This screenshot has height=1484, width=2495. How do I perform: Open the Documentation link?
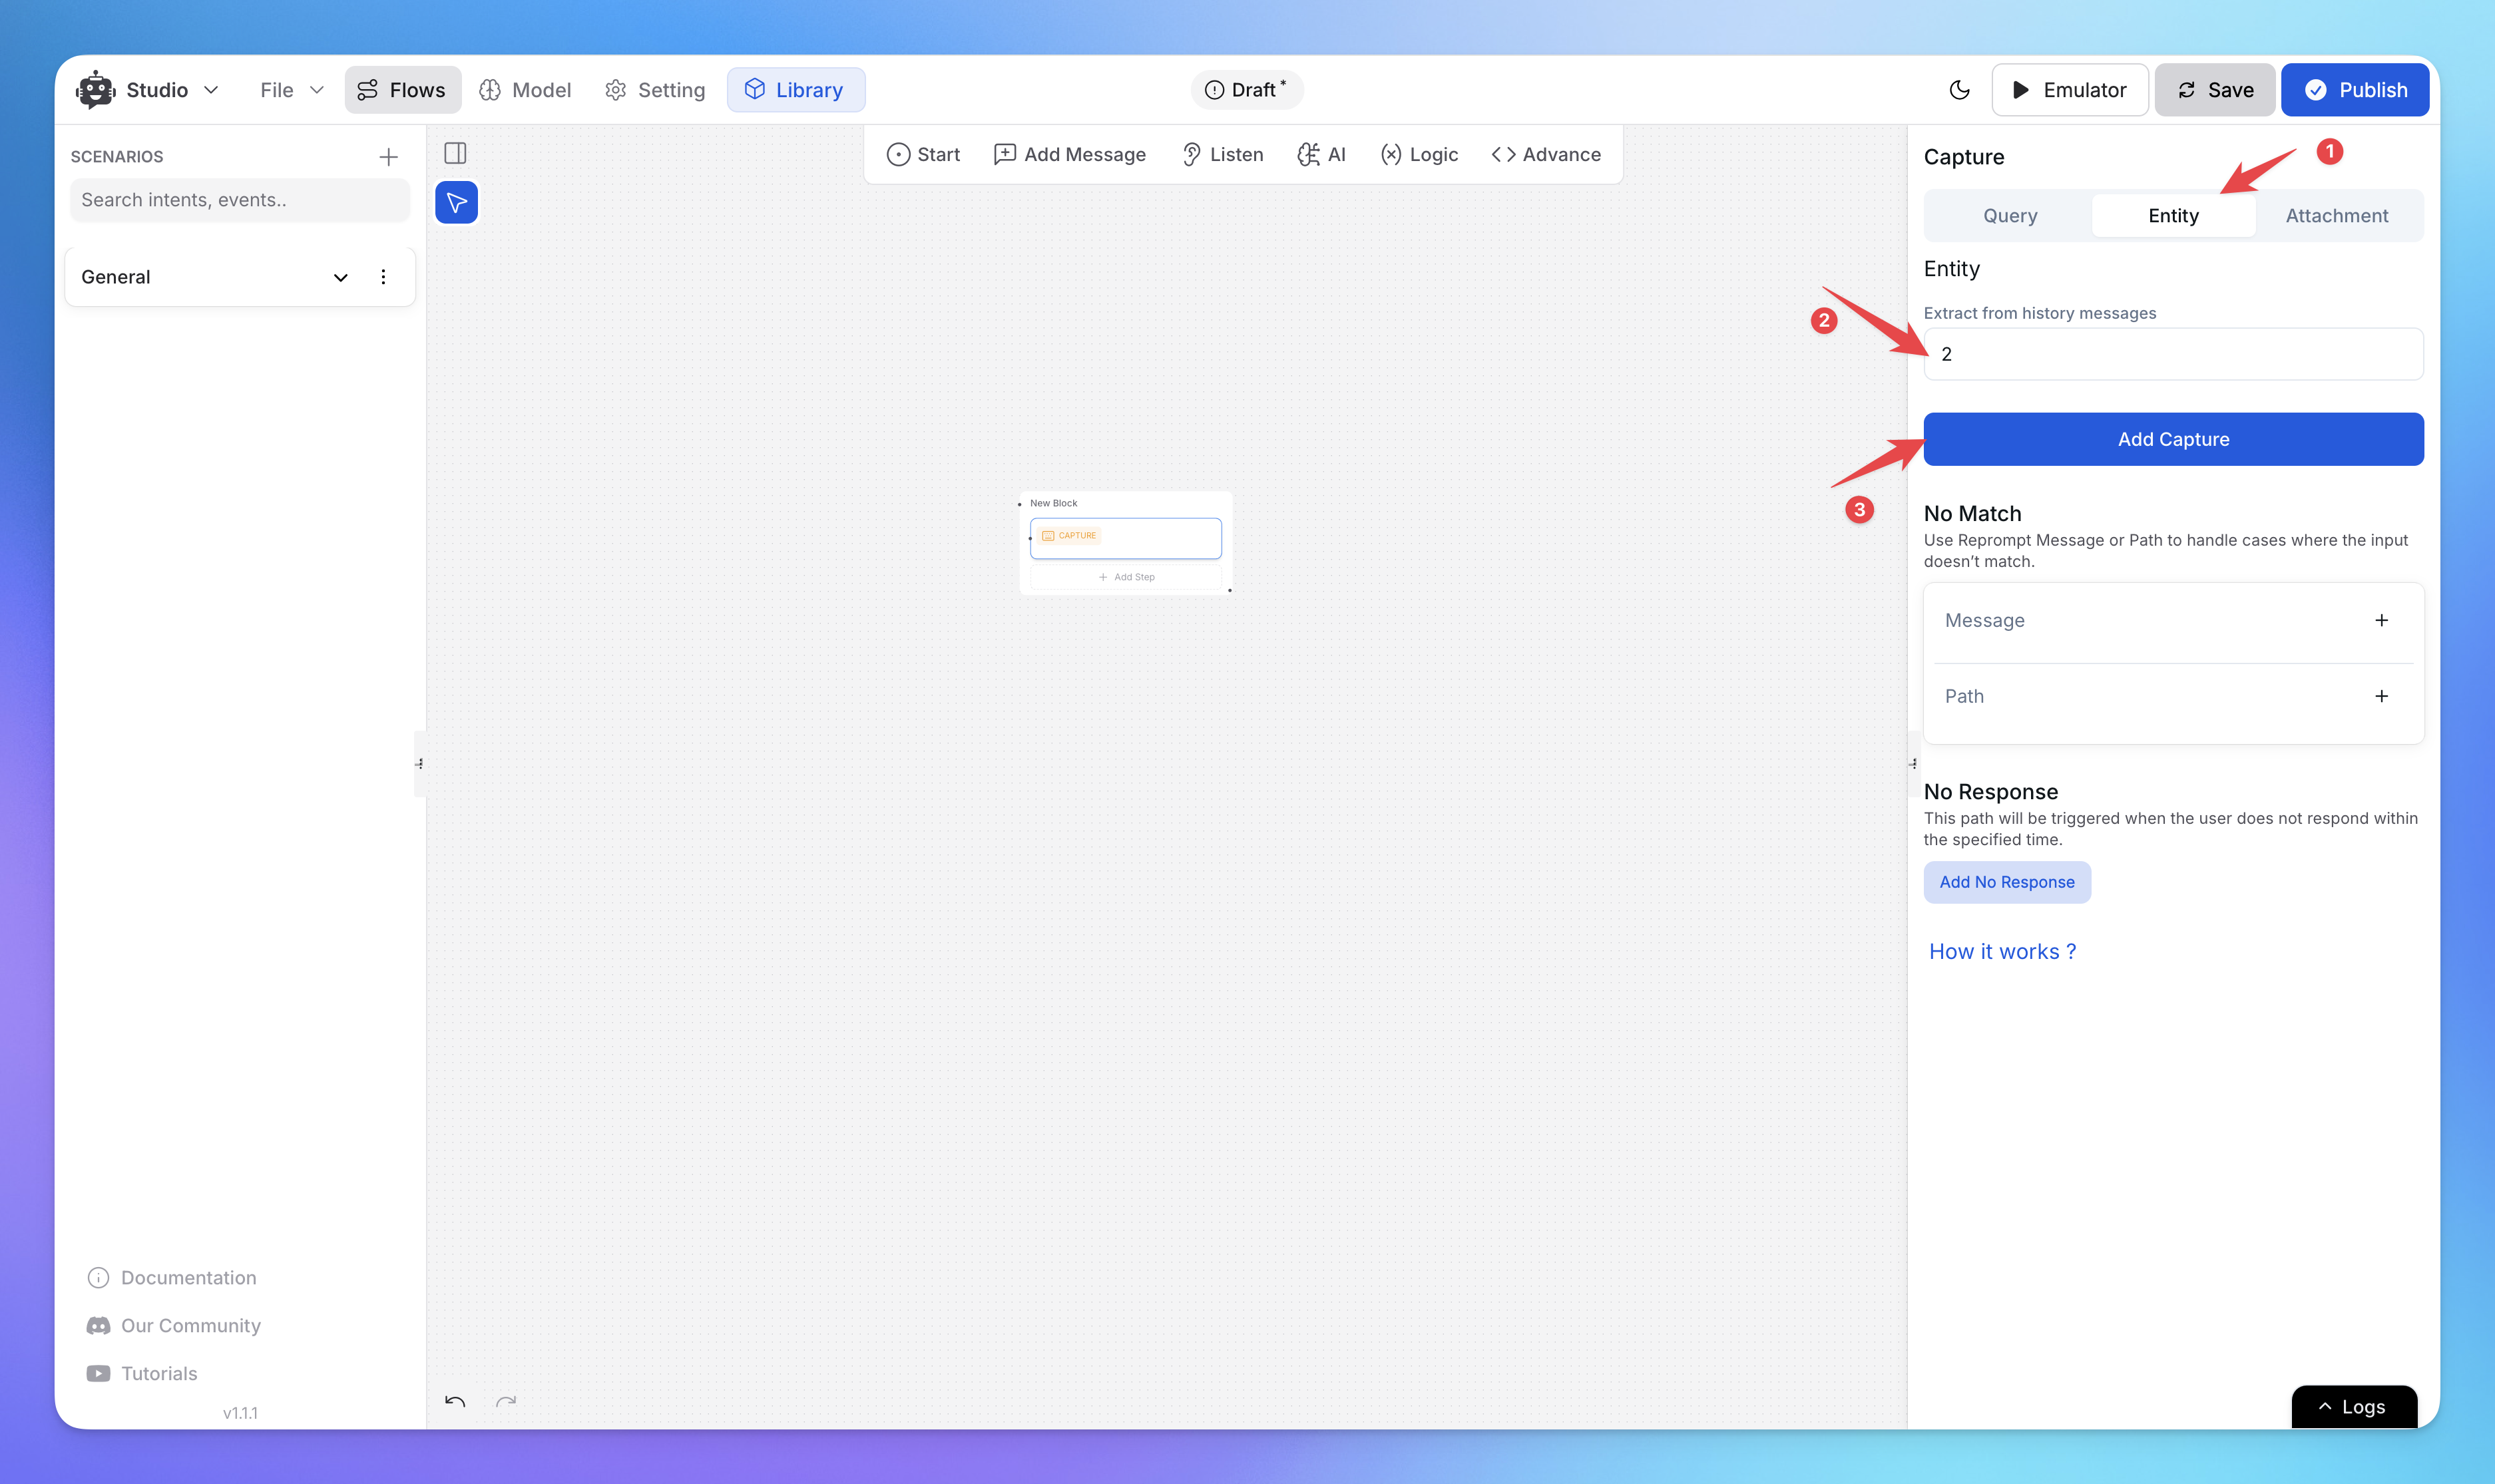click(172, 1278)
